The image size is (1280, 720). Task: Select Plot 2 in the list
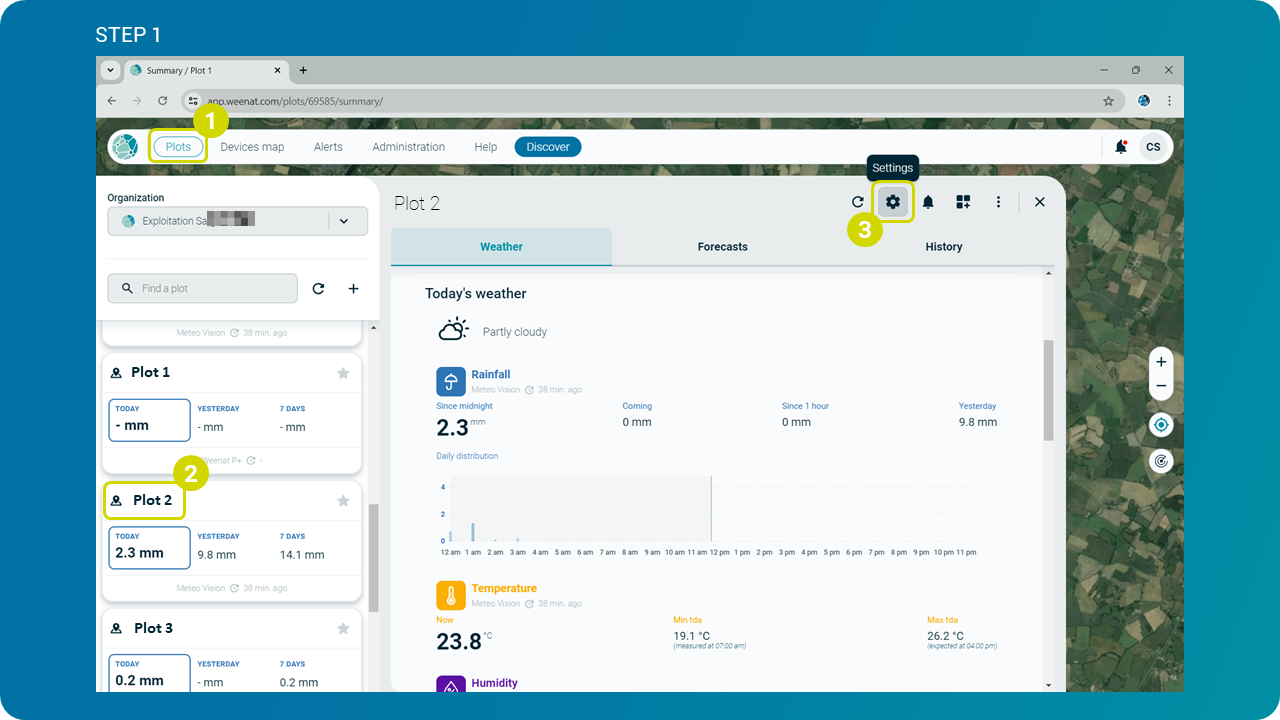point(152,500)
